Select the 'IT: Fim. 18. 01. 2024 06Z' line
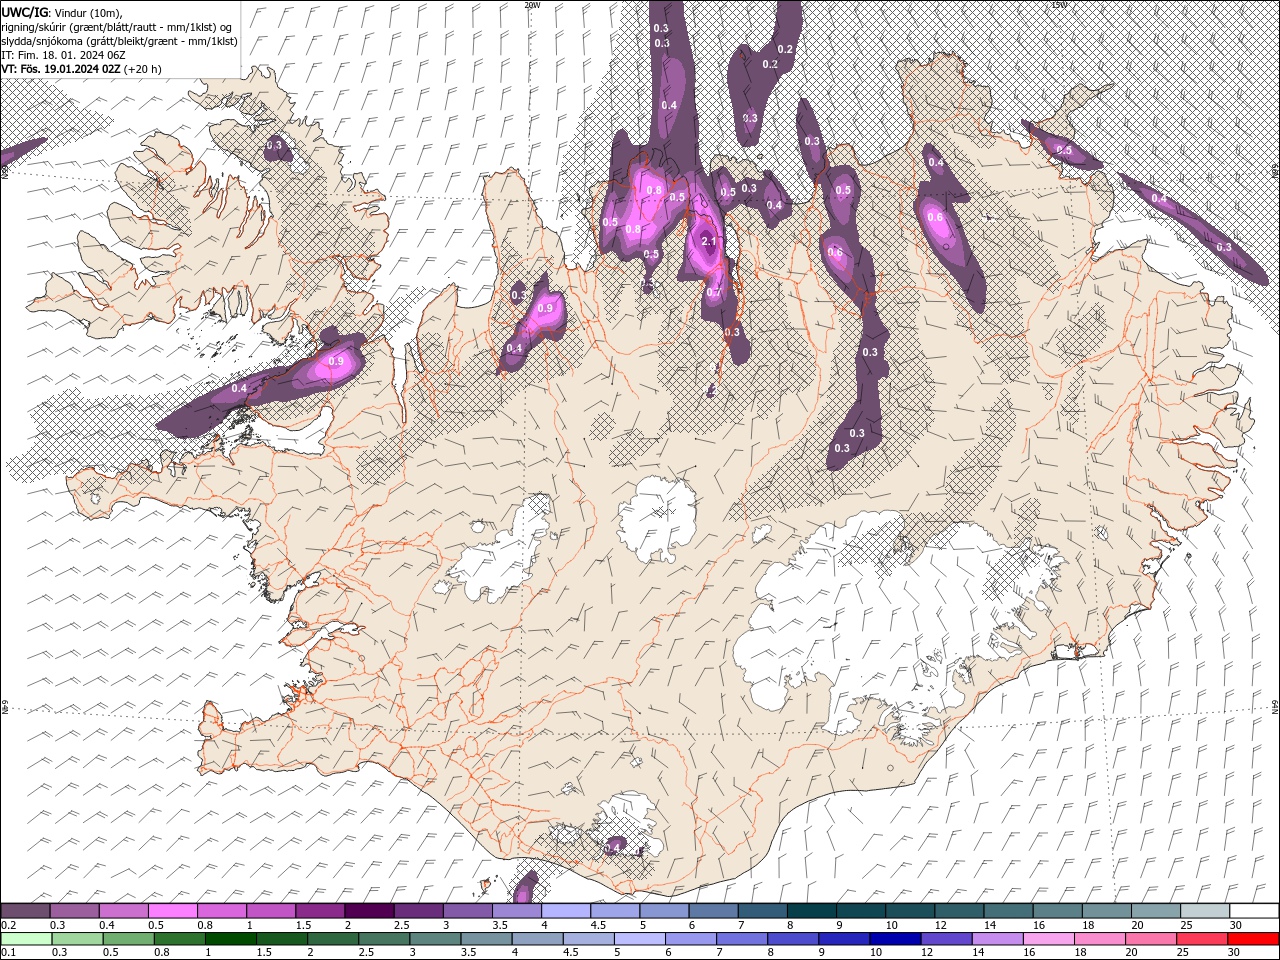This screenshot has height=960, width=1280. pos(62,54)
